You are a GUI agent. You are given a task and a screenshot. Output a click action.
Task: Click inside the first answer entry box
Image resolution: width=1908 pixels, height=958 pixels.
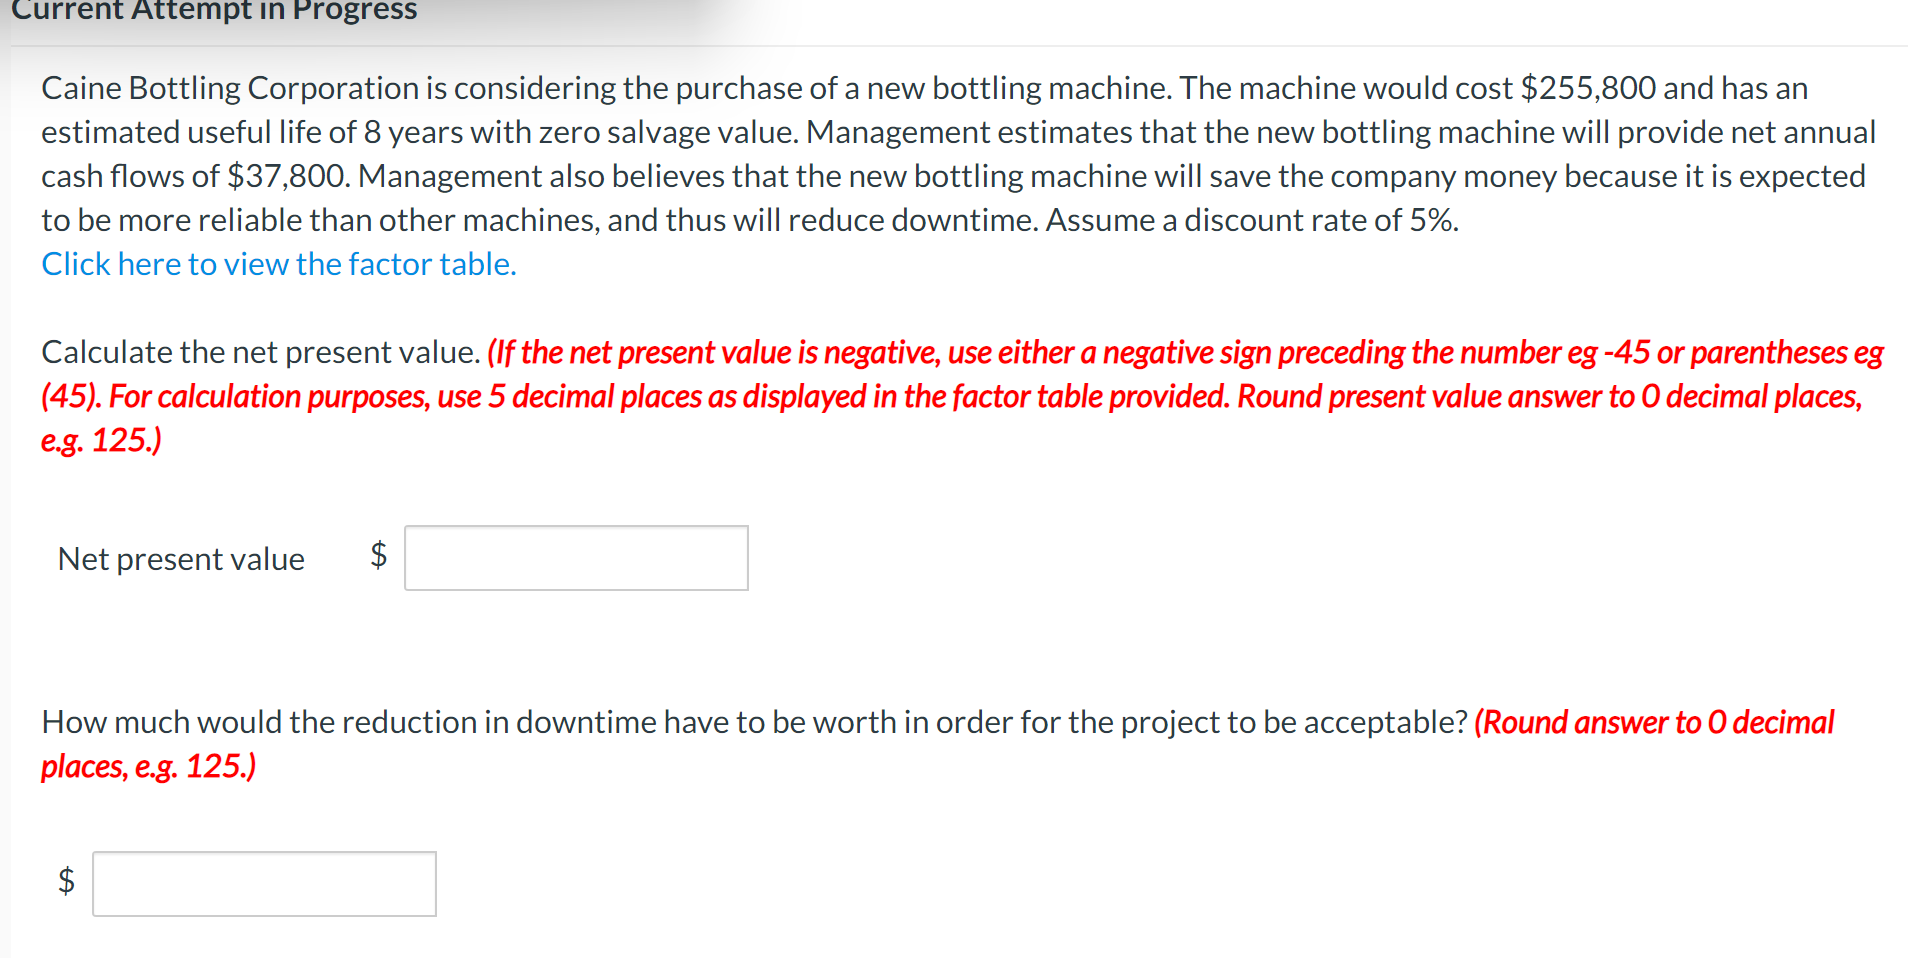coord(575,557)
